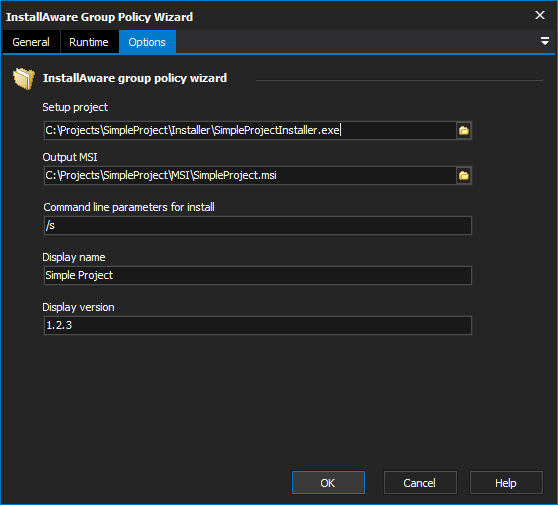Open the tab list dropdown arrow

[x=544, y=41]
